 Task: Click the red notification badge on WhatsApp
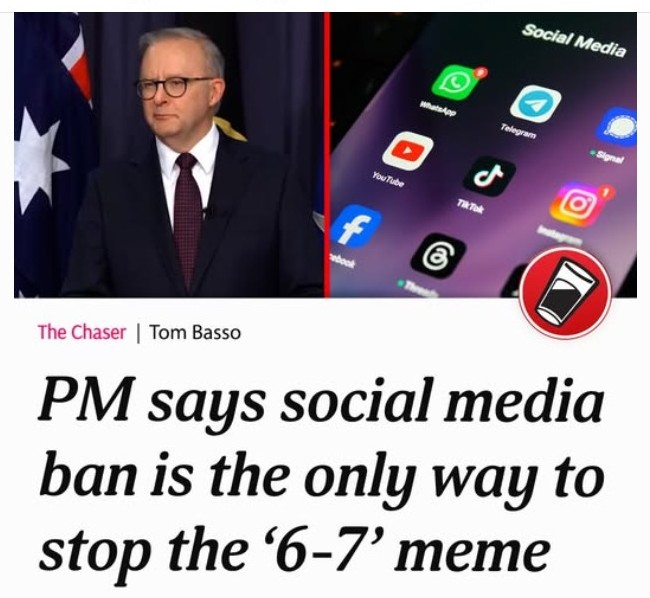(481, 73)
